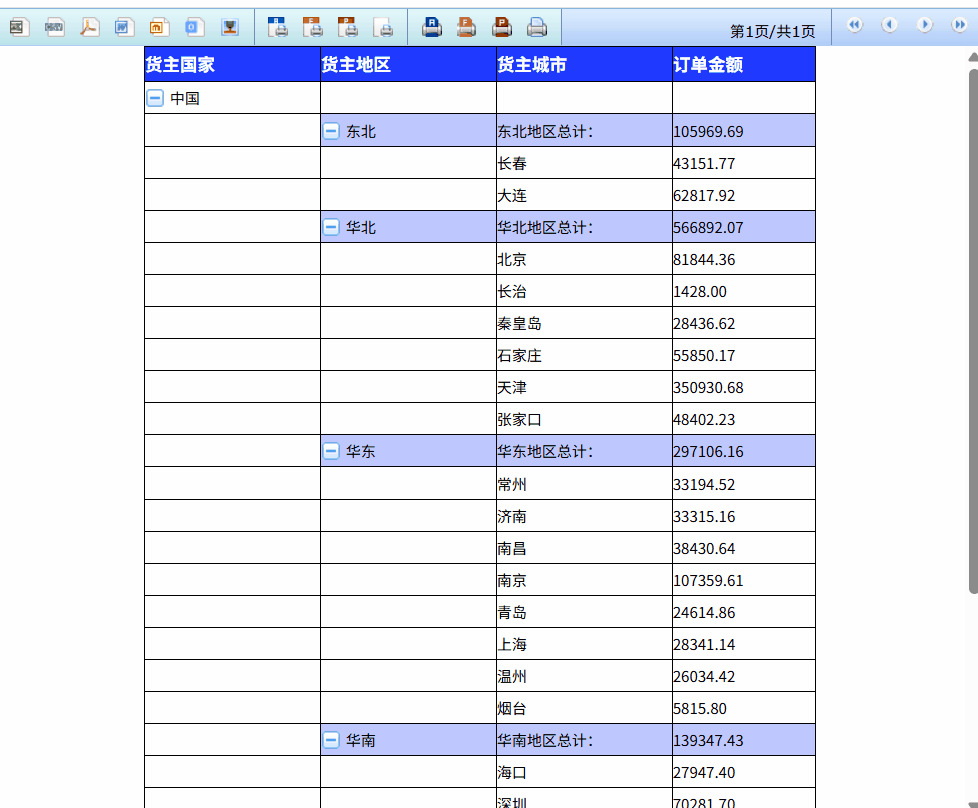Select the amount 1428.00
The image size is (978, 808).
tap(743, 291)
